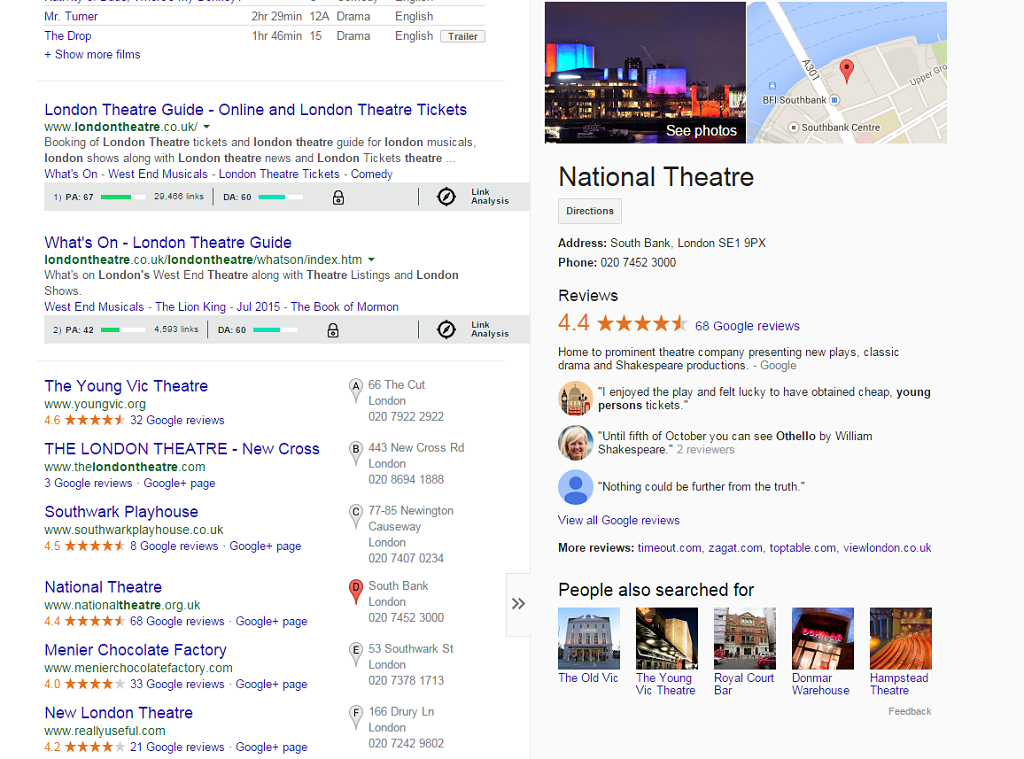1024x759 pixels.
Task: Open the Trailer button for The Drop
Action: pos(462,37)
